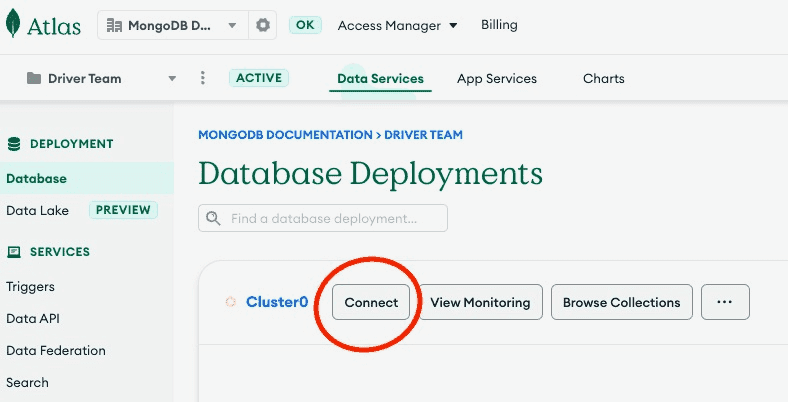Viewport: 788px width, 402px height.
Task: Click the OK status badge
Action: [x=305, y=25]
